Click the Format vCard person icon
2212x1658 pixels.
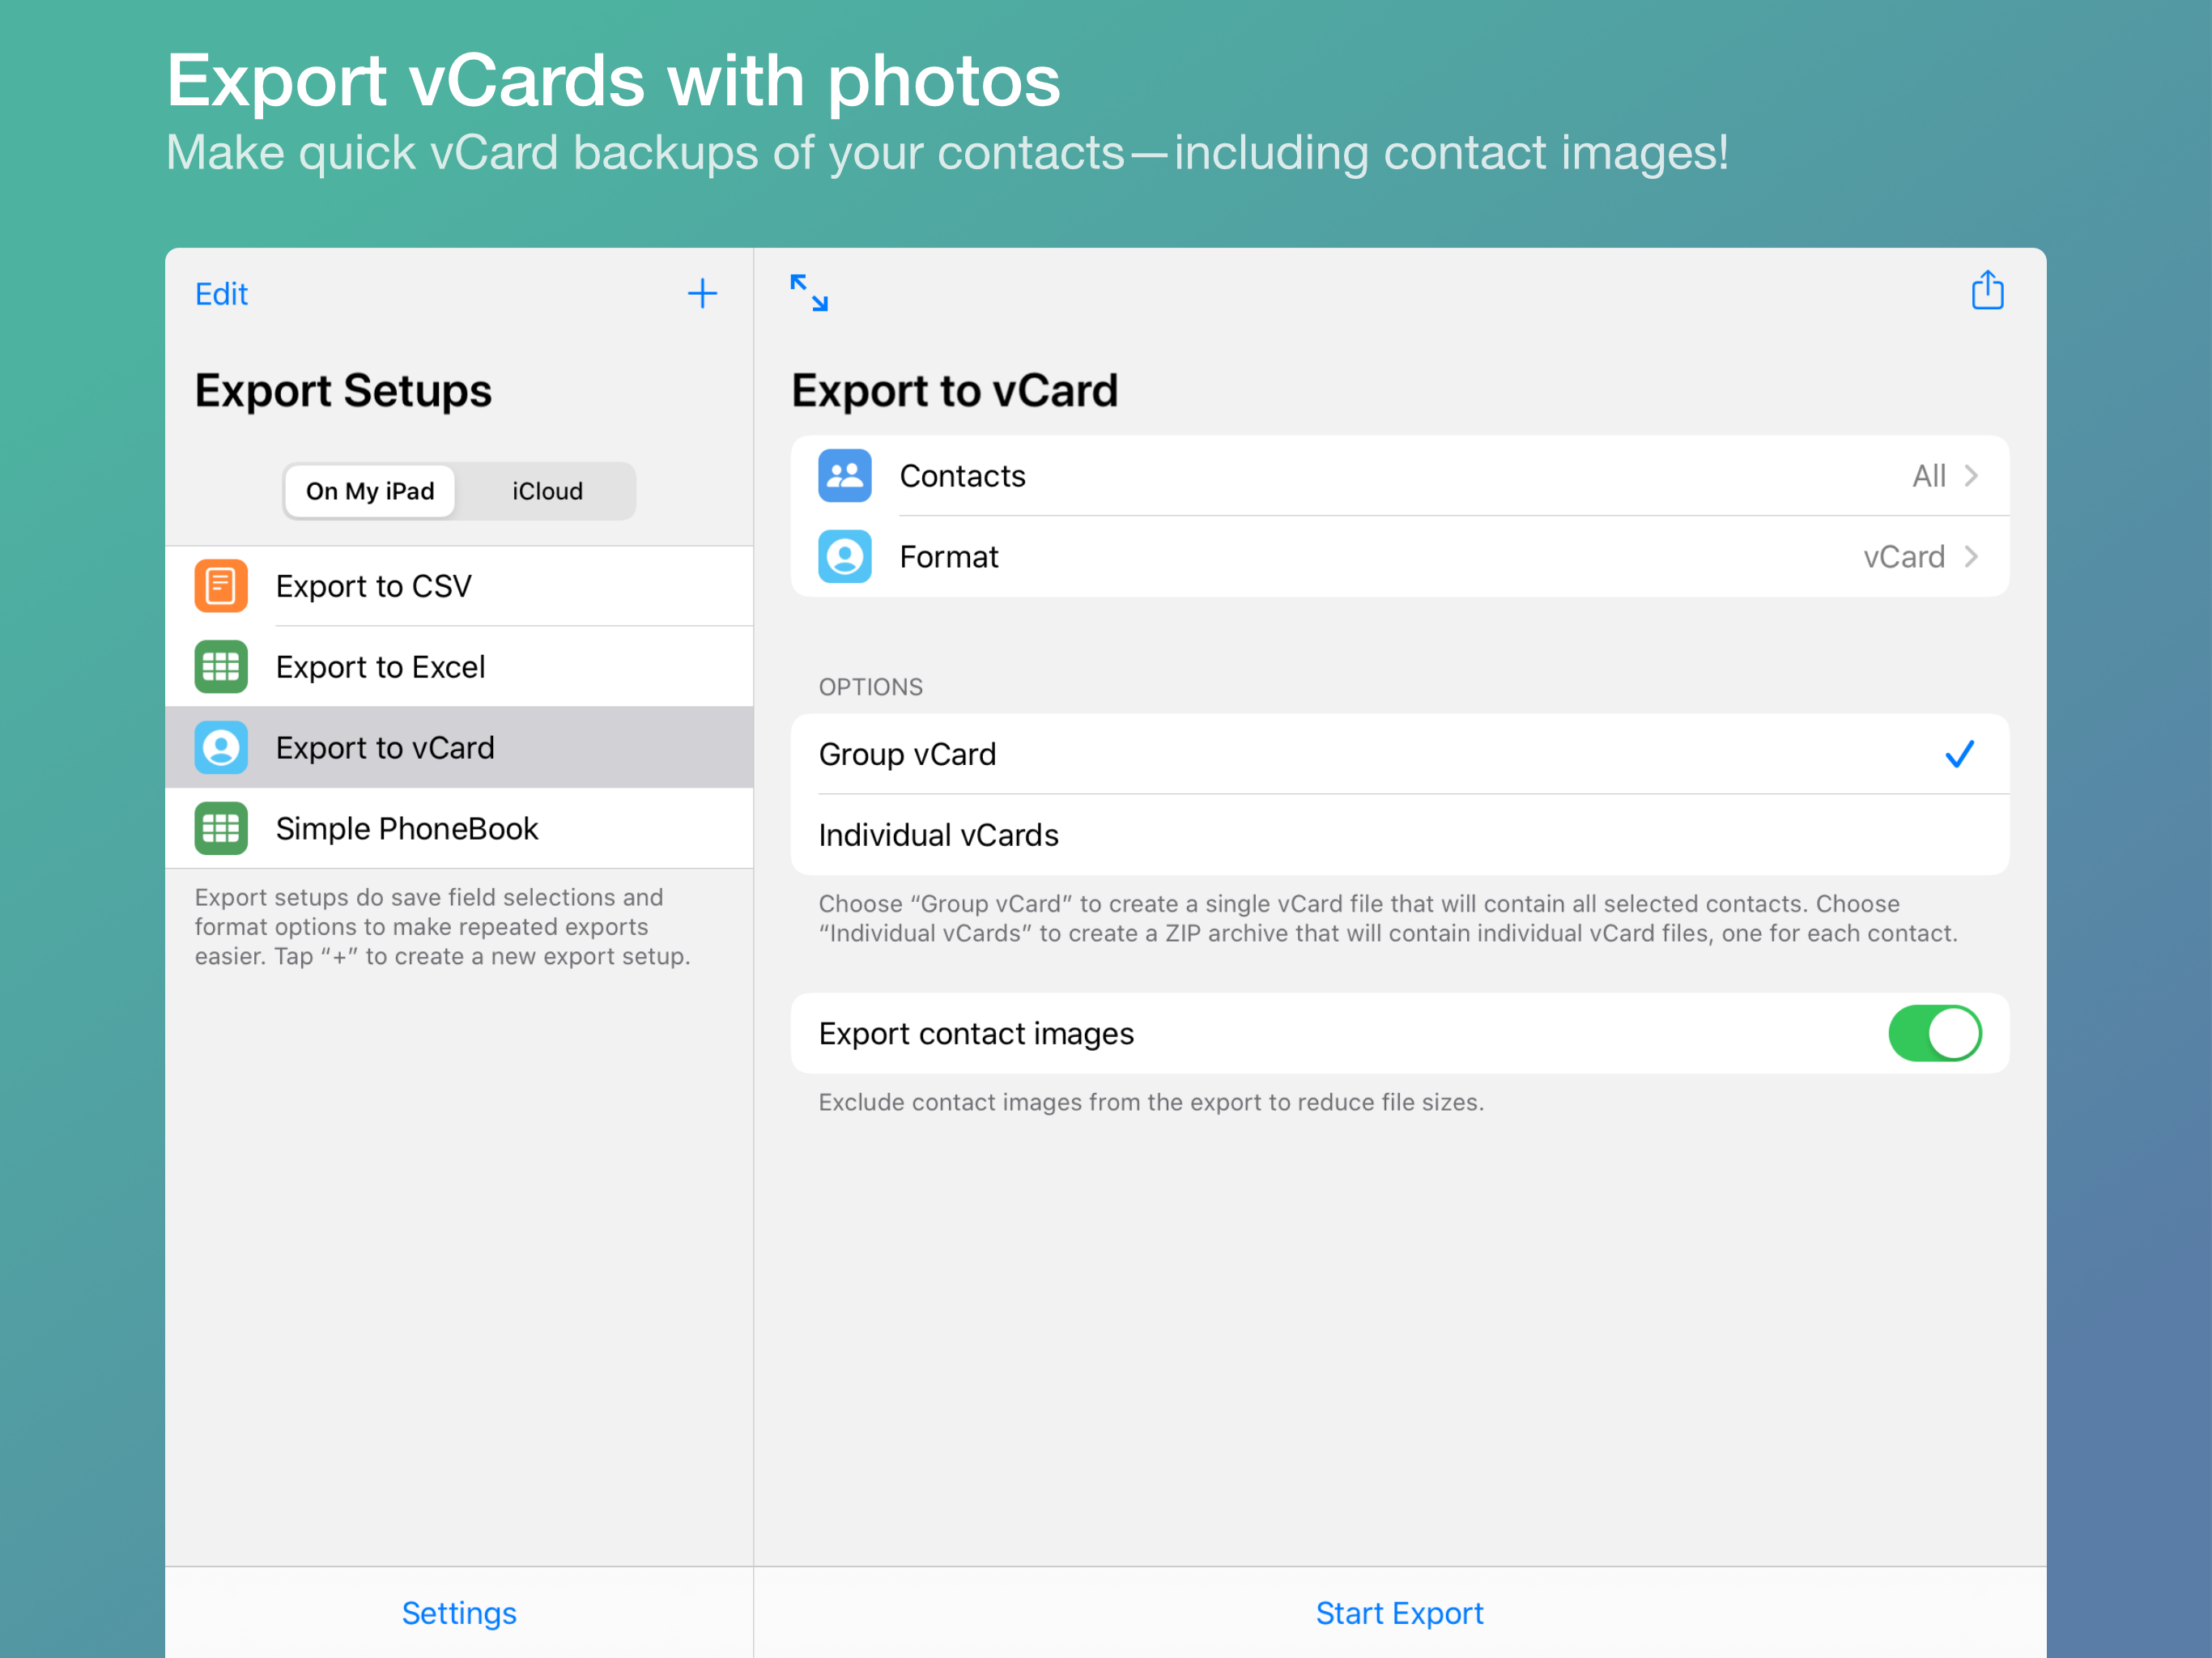[845, 557]
